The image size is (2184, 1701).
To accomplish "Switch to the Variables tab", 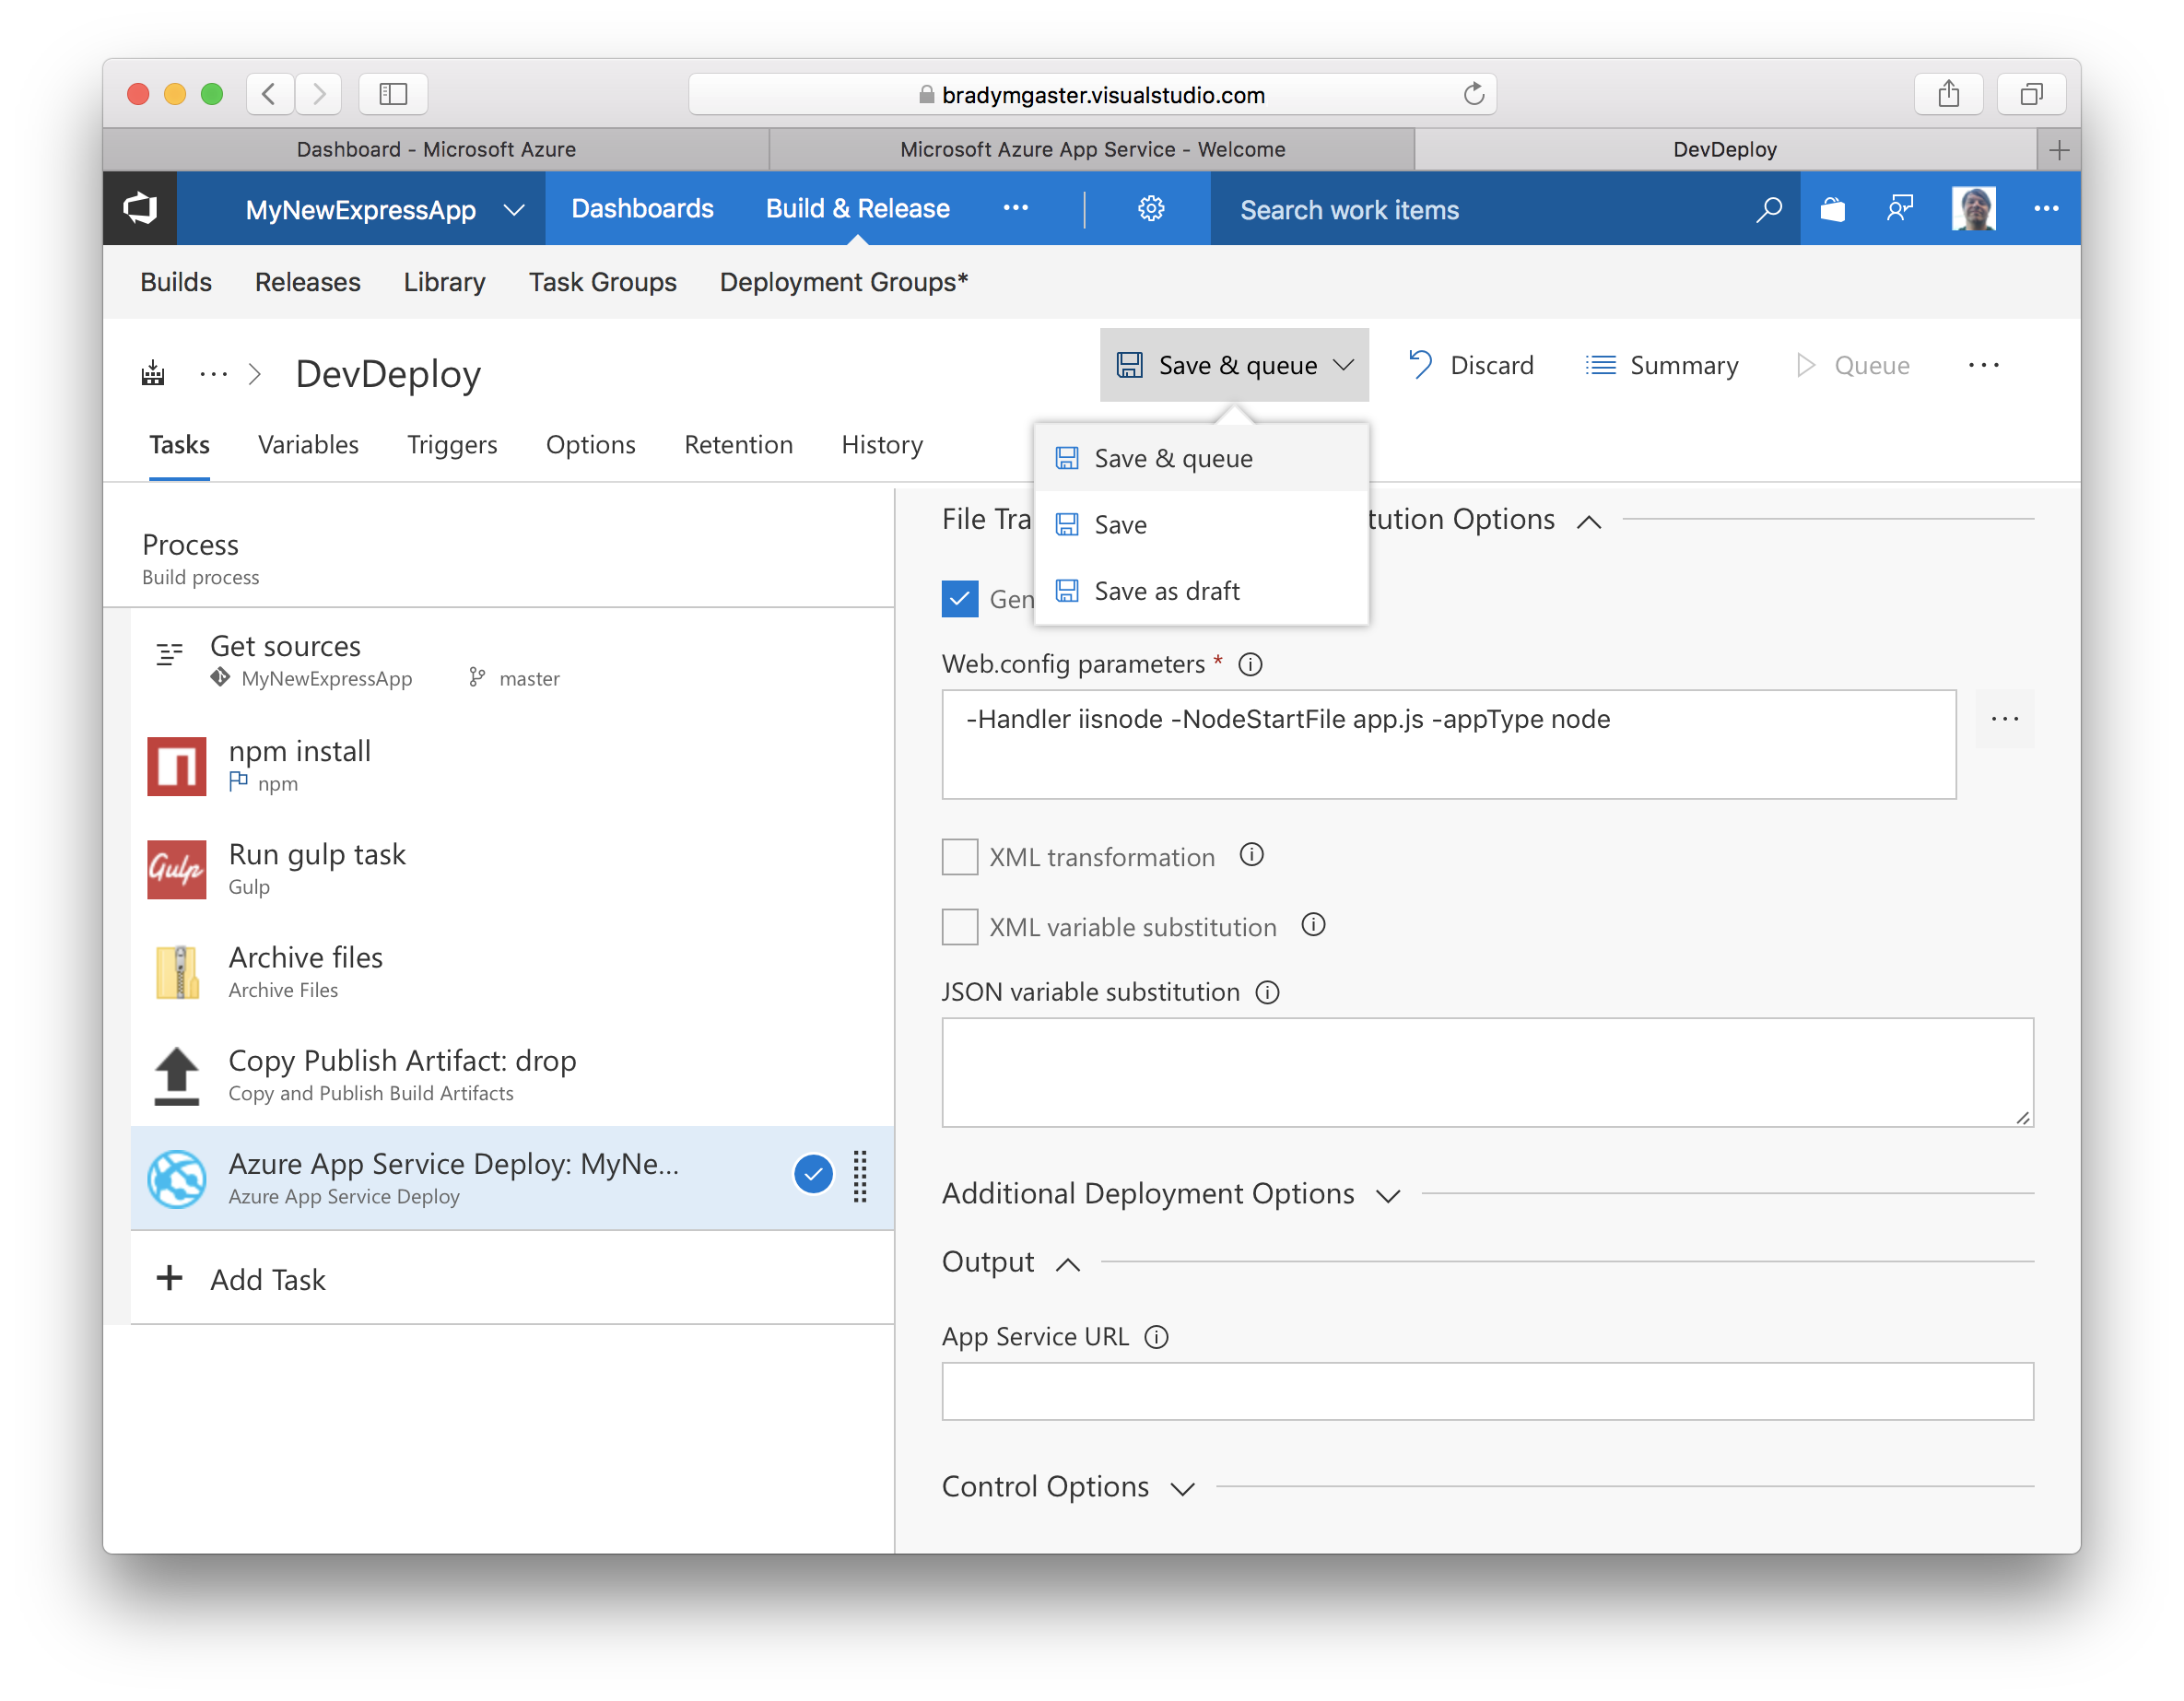I will pos(308,444).
